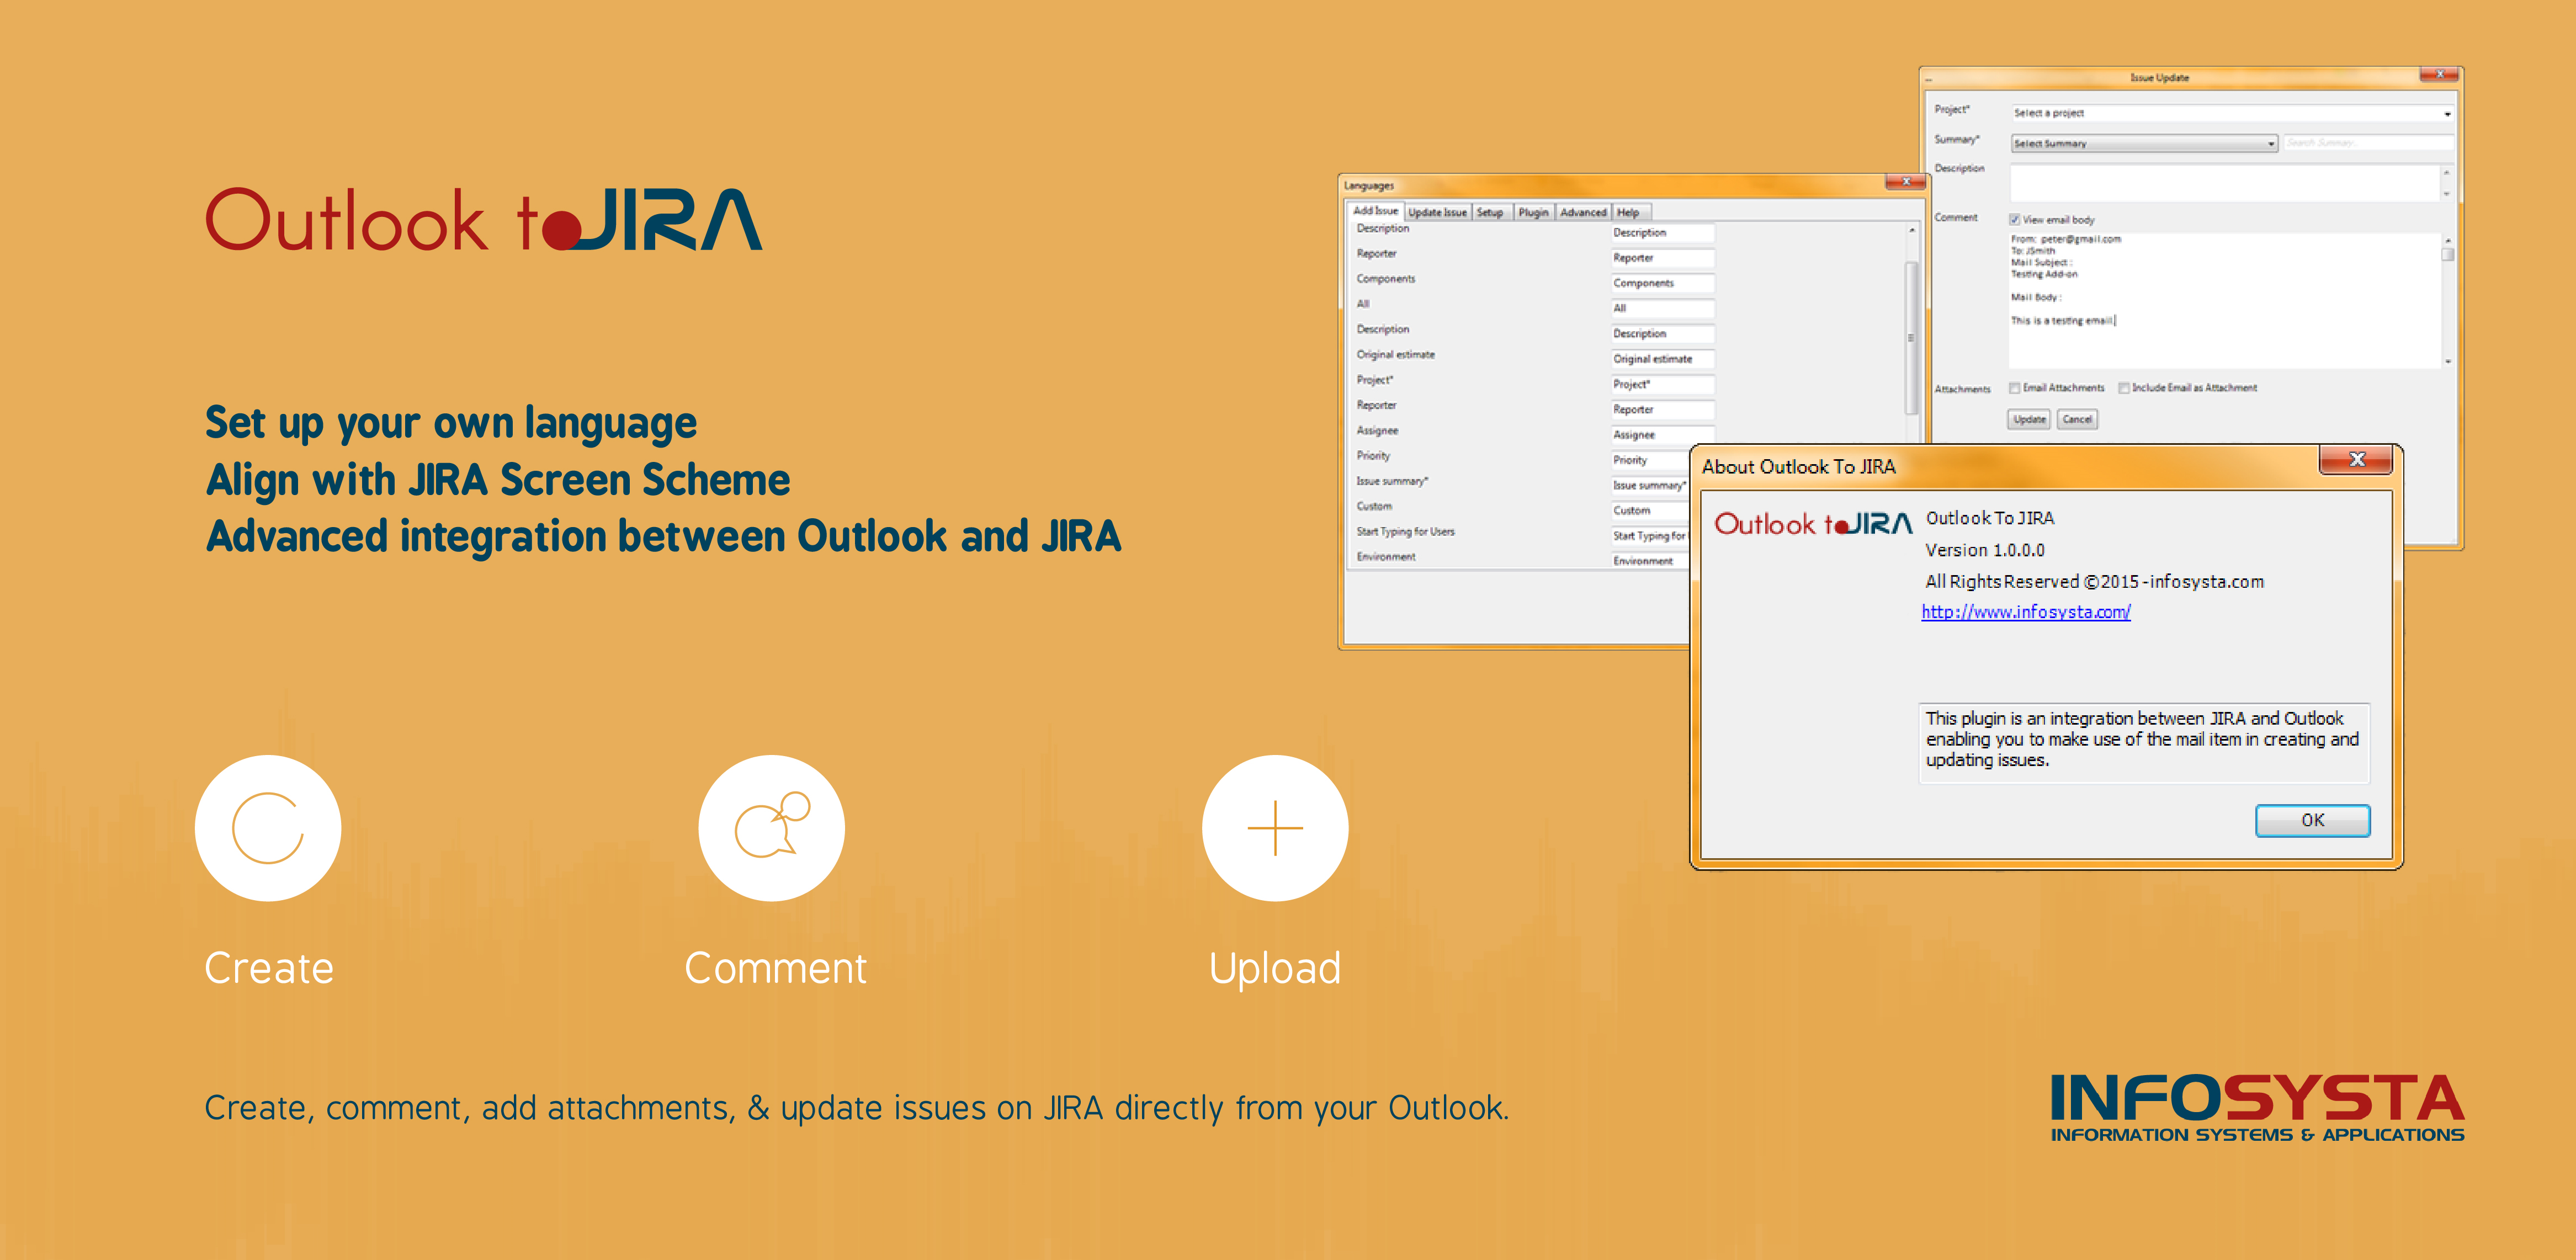
Task: Select the Plugin tab
Action: [1533, 212]
